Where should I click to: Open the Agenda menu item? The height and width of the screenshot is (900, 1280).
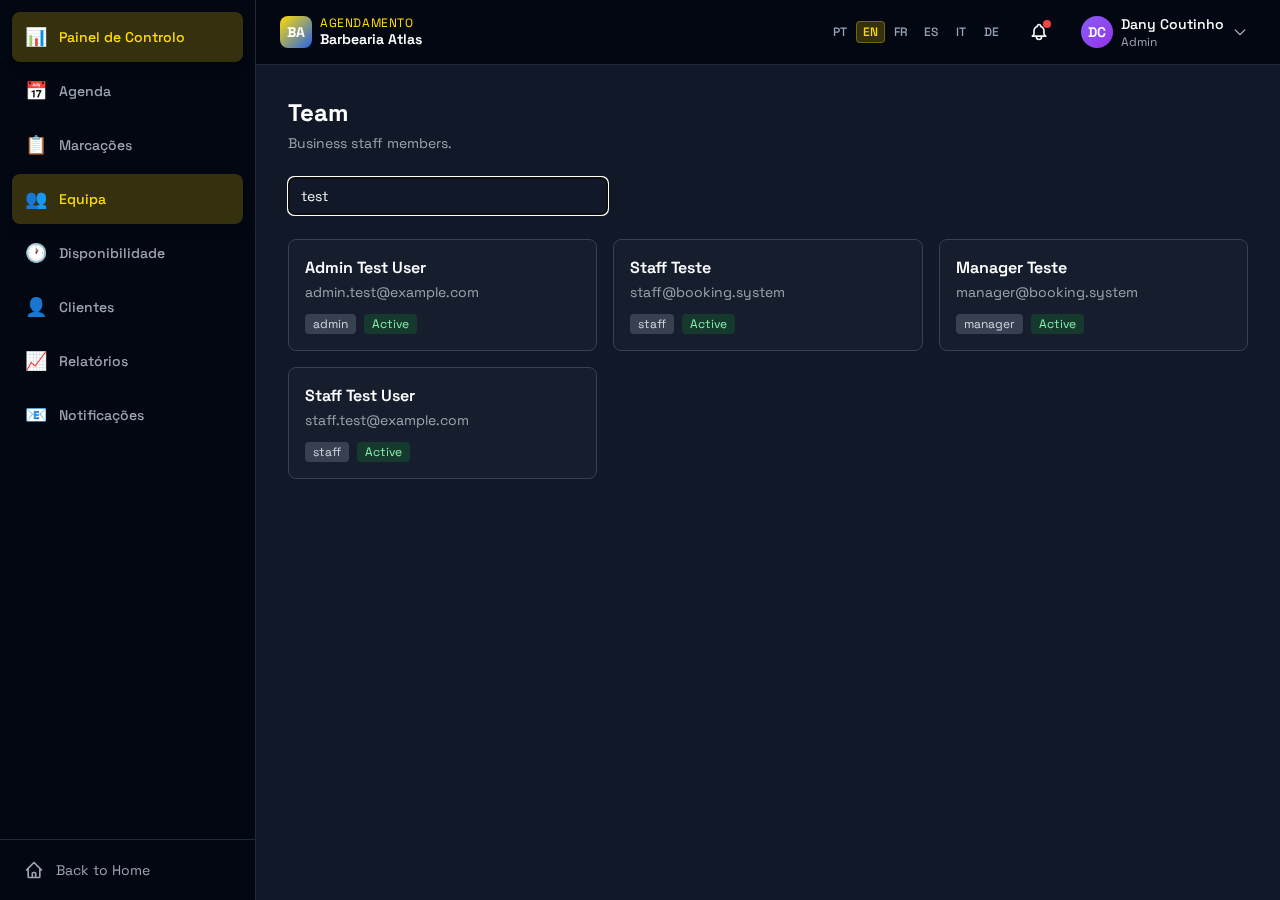pos(127,91)
